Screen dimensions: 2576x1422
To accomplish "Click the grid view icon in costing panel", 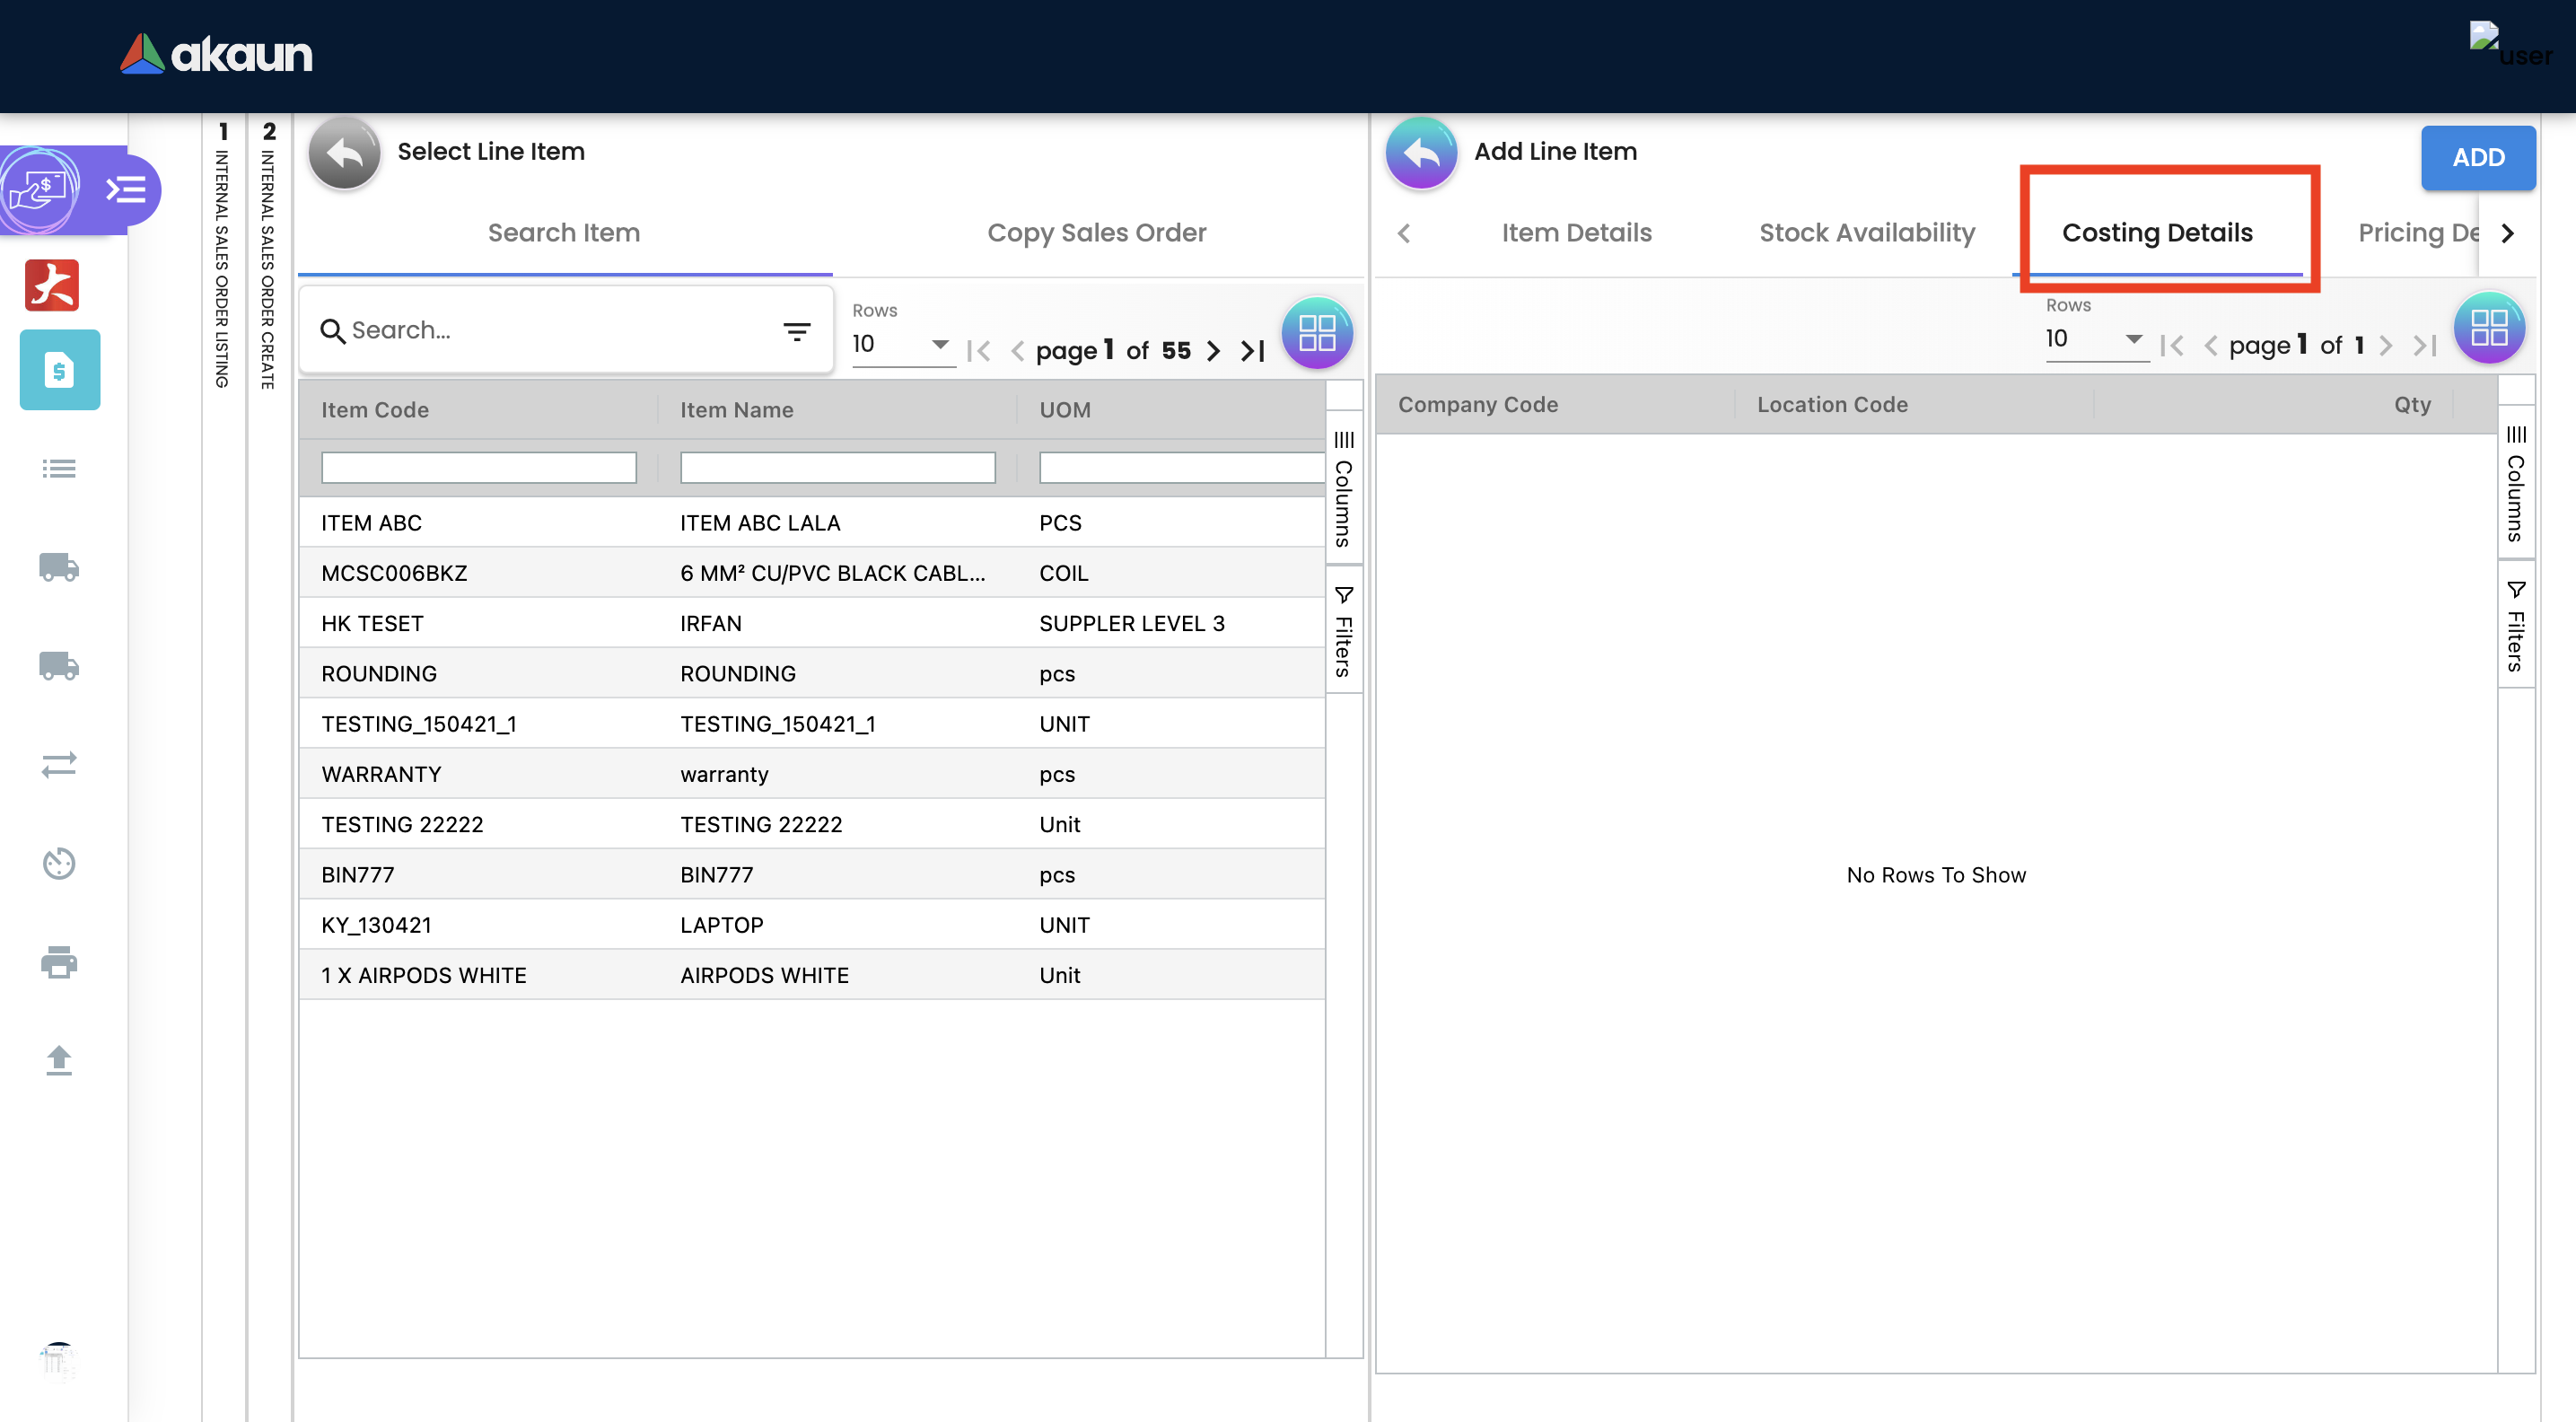I will [x=2488, y=328].
